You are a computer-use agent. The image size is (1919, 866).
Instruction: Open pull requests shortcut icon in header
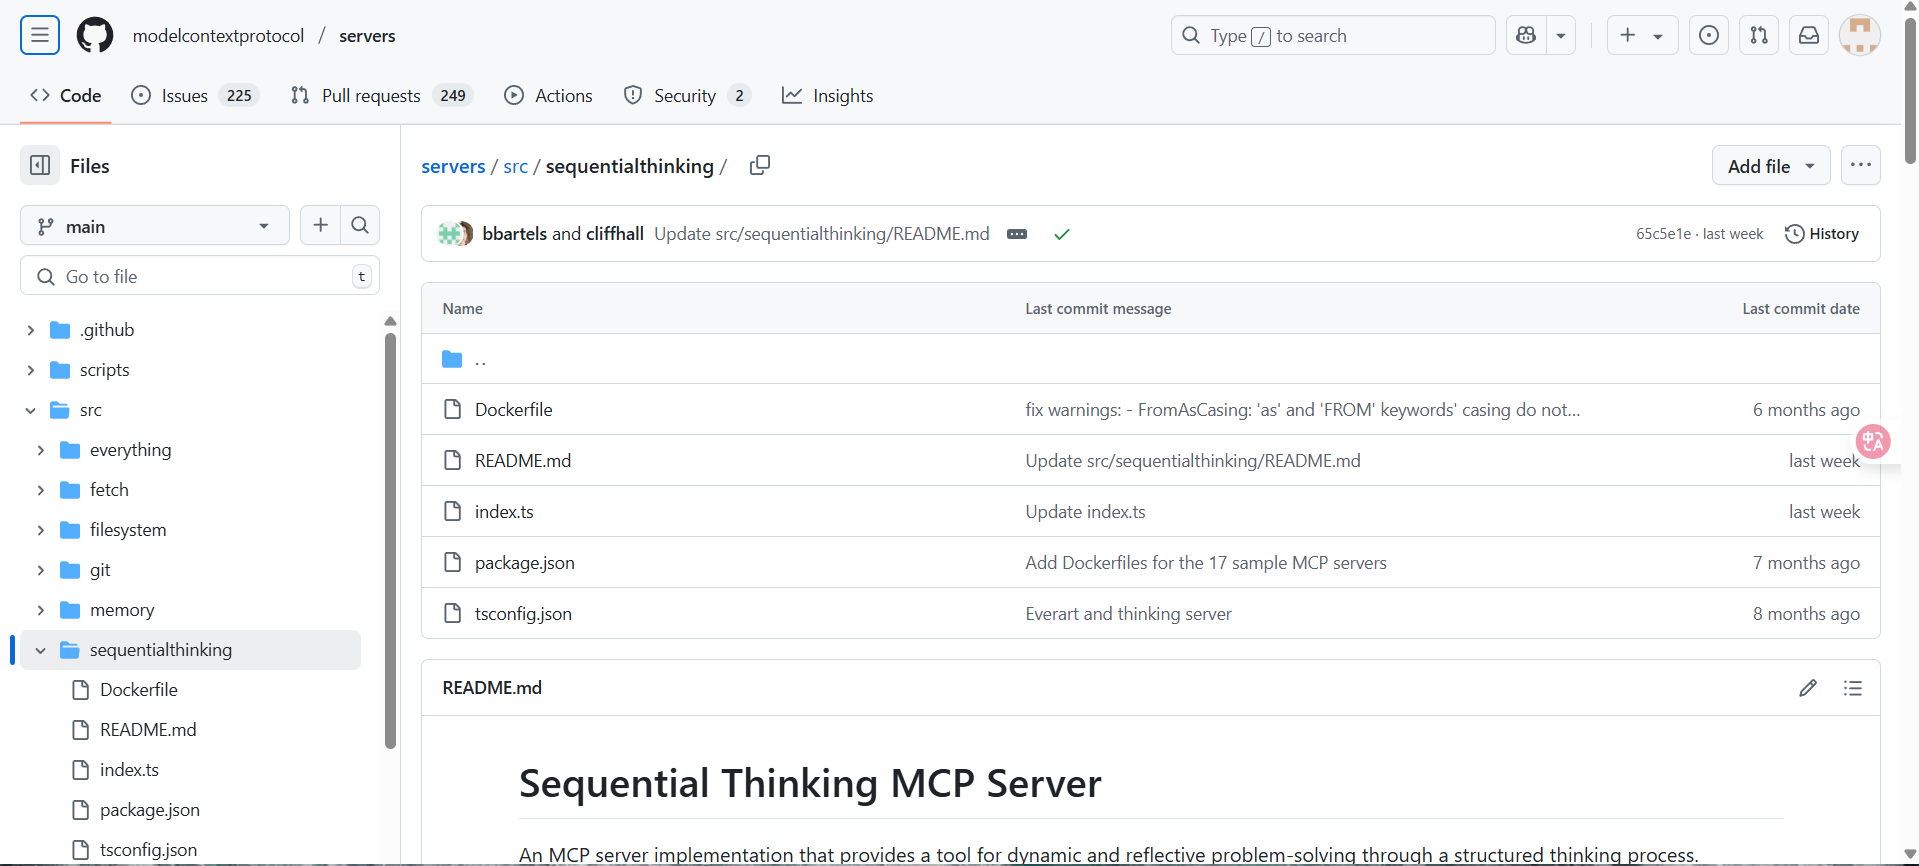[x=1759, y=36]
